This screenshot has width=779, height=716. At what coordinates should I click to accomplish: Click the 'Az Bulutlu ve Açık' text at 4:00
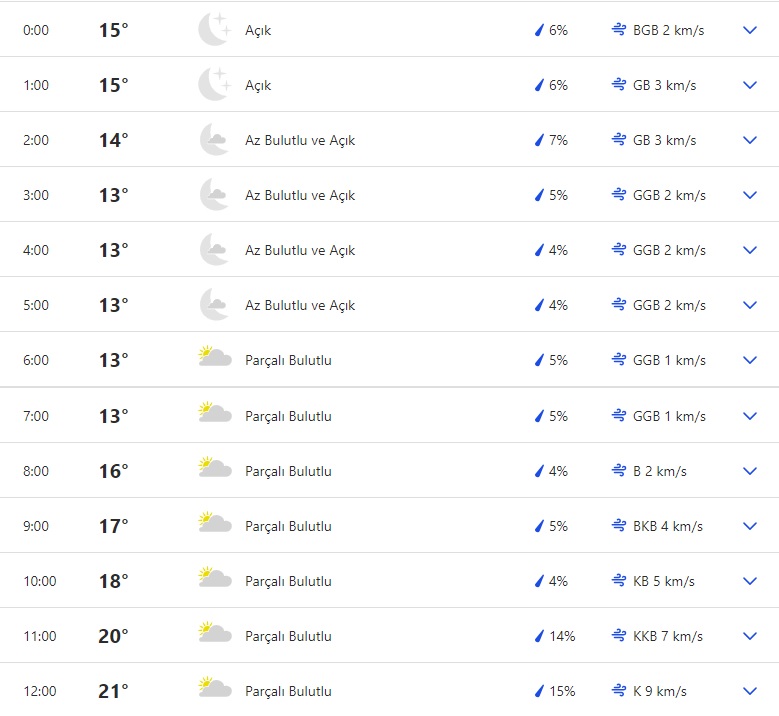pos(300,250)
